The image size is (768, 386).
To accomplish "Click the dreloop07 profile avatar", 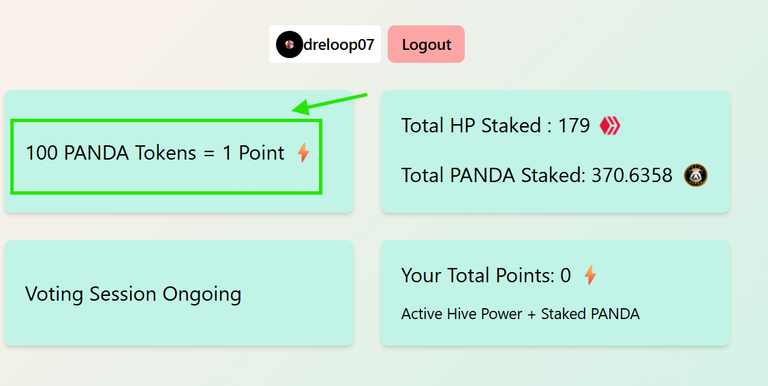I will [289, 45].
